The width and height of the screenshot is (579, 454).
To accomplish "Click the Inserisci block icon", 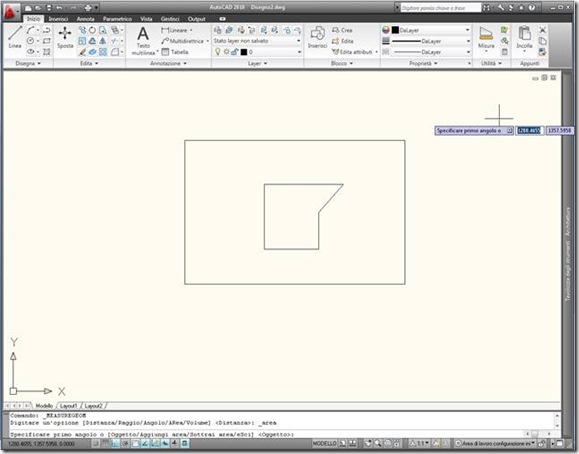I will pos(317,37).
